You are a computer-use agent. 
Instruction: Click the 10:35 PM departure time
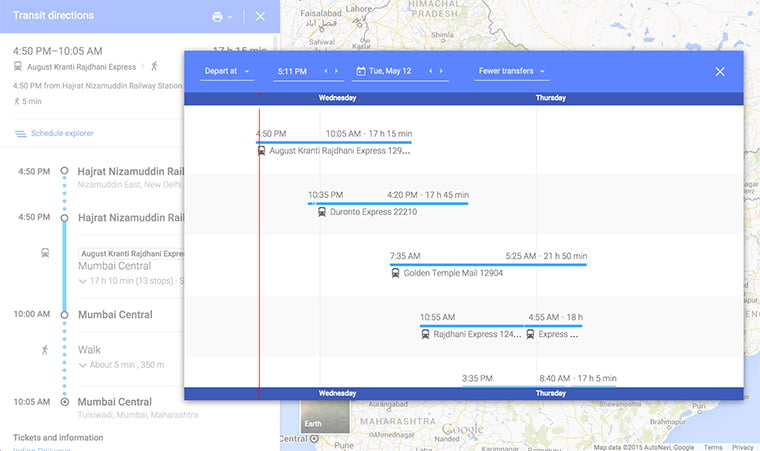325,195
